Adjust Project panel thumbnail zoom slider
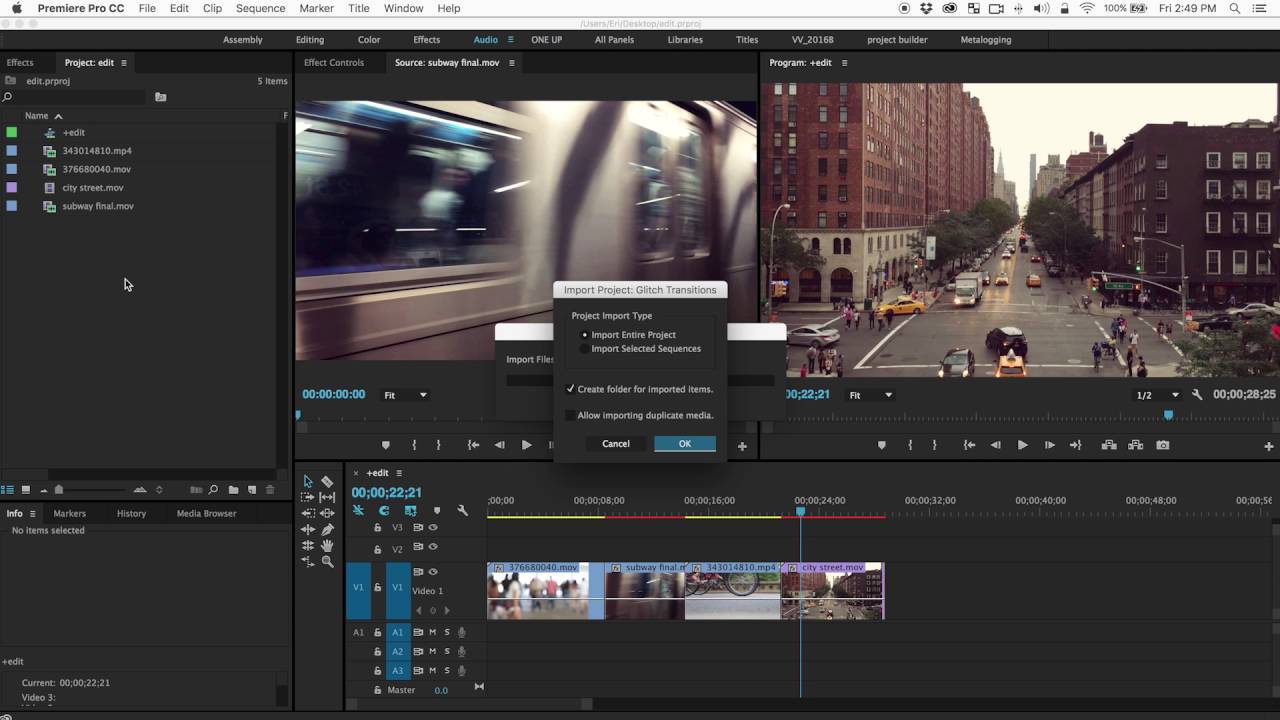Viewport: 1280px width, 720px height. [x=59, y=490]
